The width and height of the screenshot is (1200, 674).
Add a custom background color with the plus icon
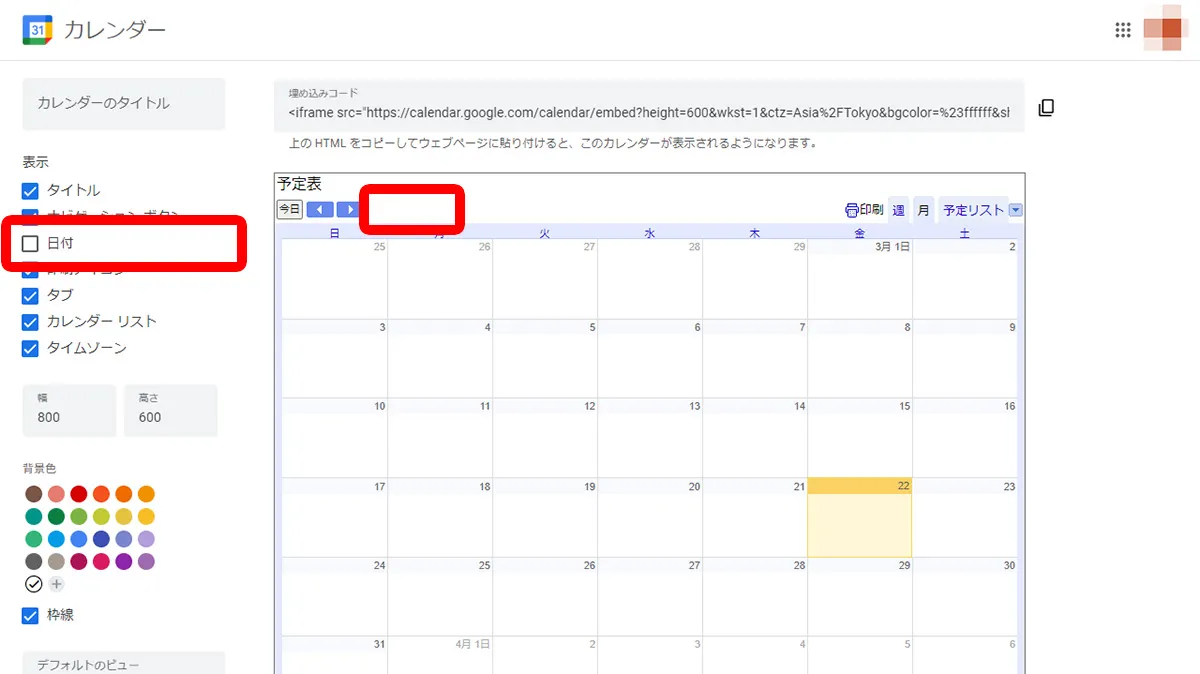coord(56,583)
